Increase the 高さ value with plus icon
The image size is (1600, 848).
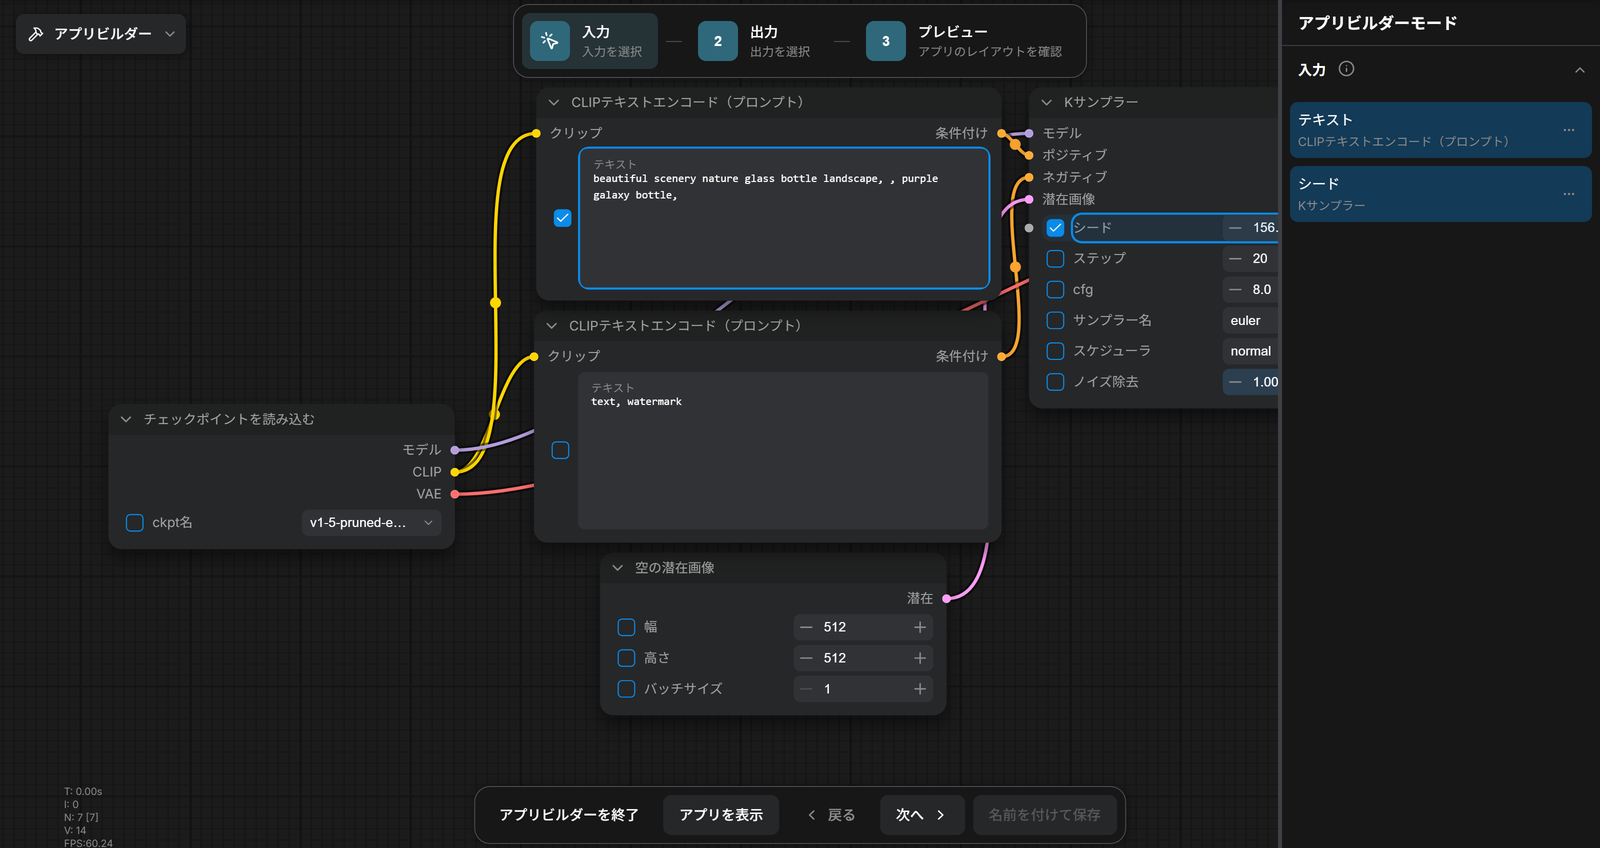pos(920,658)
